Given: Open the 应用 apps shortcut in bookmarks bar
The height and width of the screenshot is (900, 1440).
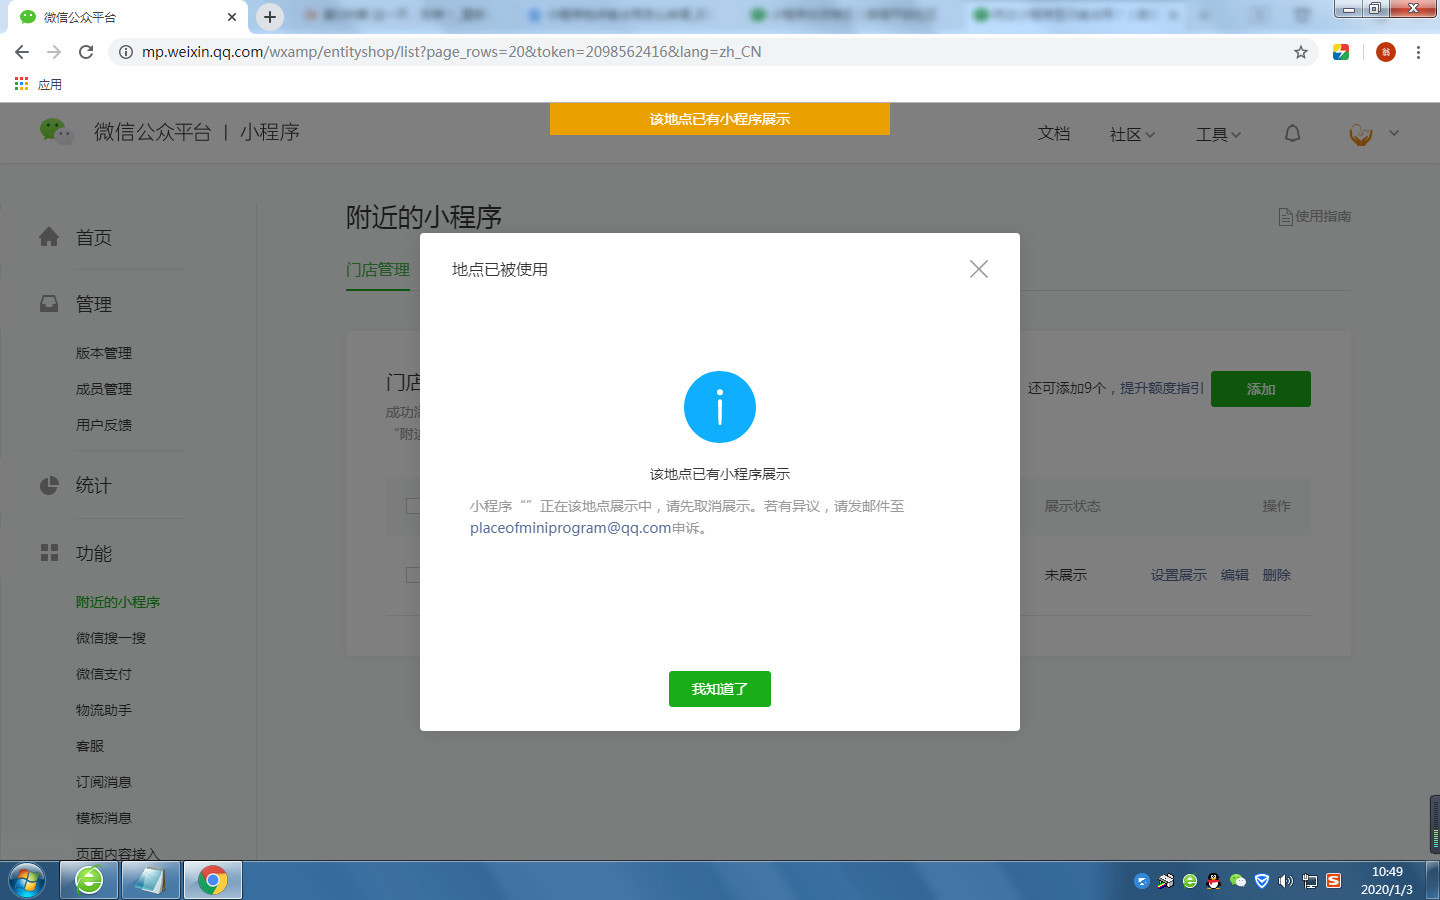Looking at the screenshot, I should point(38,84).
